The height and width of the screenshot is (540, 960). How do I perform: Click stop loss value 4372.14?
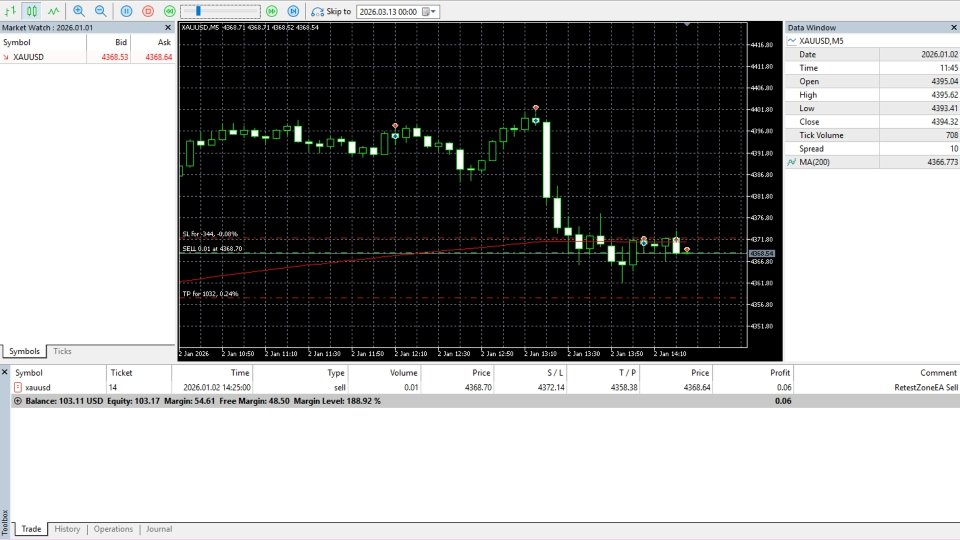(551, 388)
